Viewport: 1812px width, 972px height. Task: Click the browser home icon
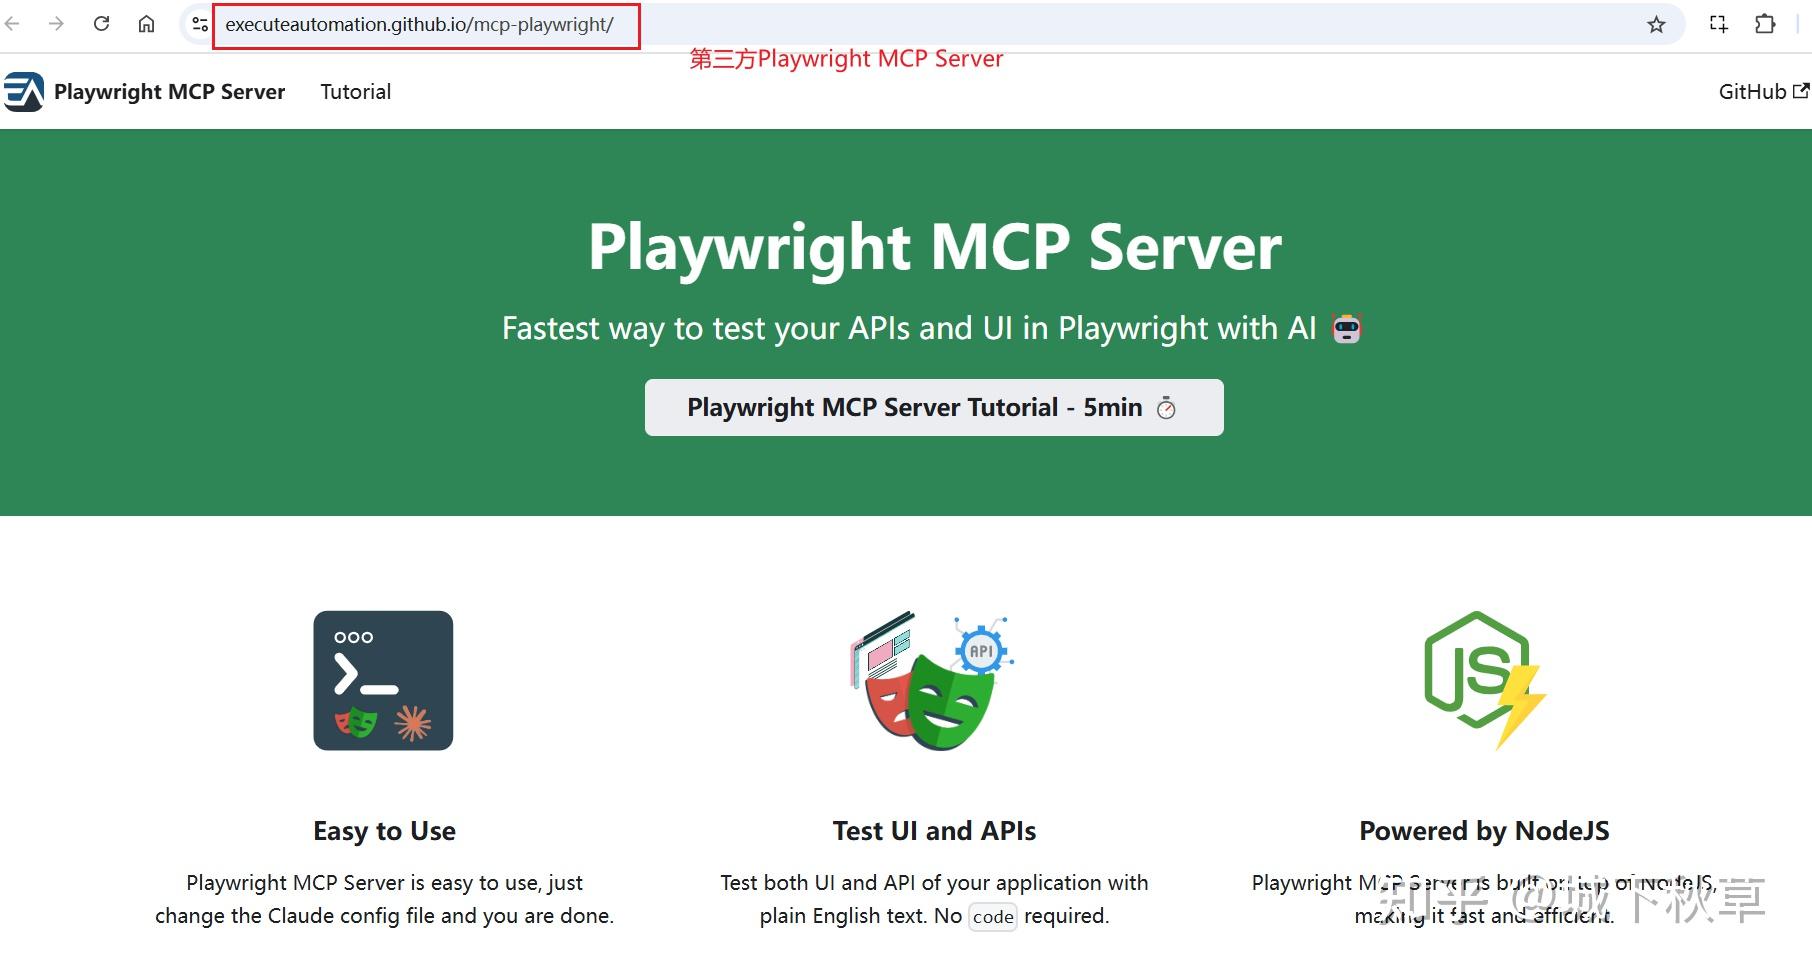point(146,24)
